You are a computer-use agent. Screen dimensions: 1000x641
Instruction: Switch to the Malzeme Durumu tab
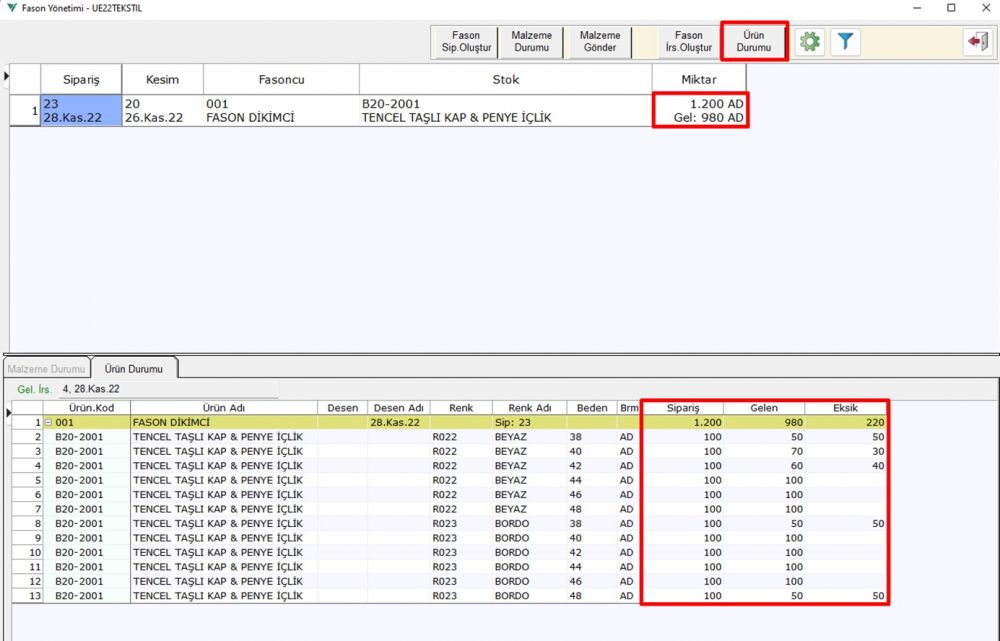[x=46, y=369]
